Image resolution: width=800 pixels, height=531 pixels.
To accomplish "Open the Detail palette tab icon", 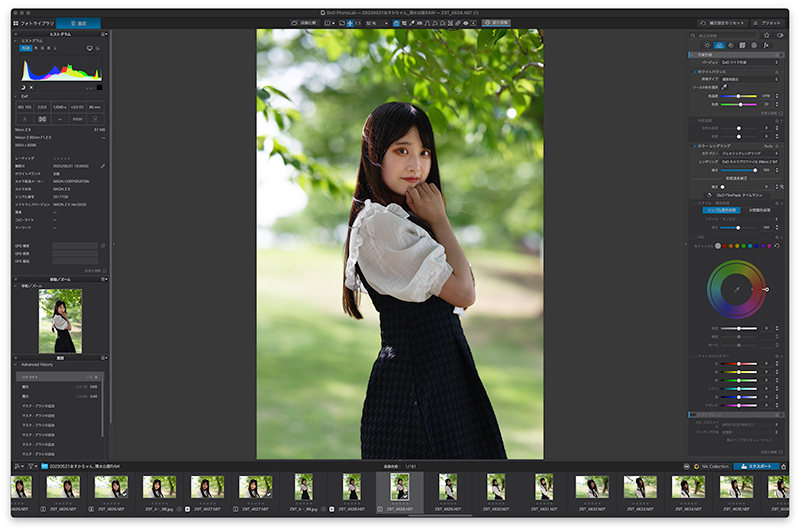I will point(731,45).
